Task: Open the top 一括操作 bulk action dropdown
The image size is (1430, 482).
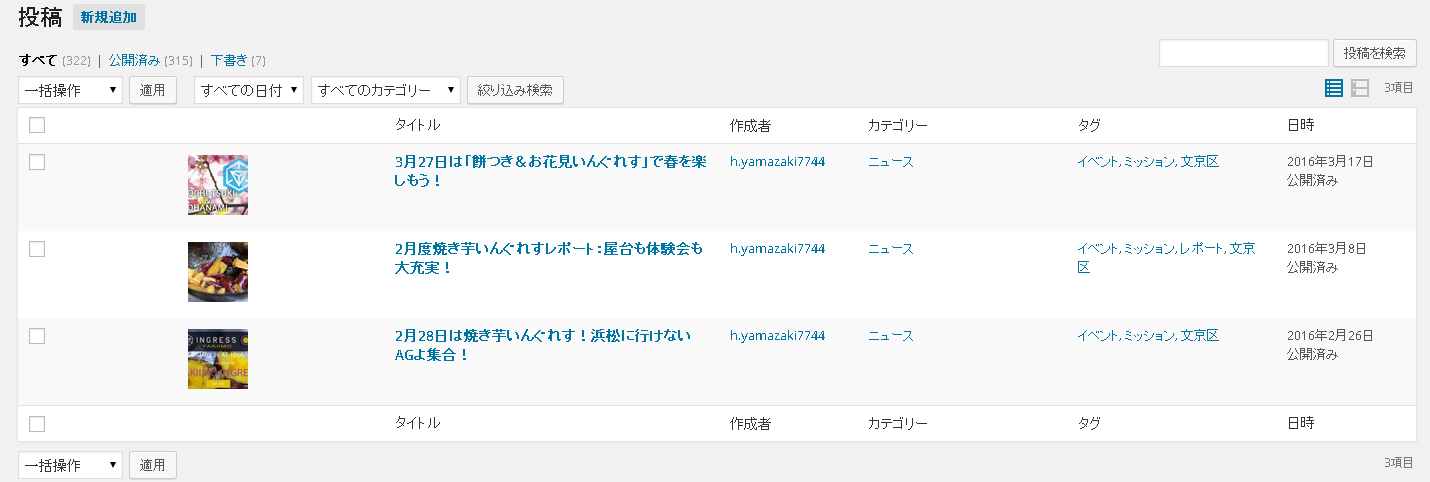Action: click(x=70, y=90)
